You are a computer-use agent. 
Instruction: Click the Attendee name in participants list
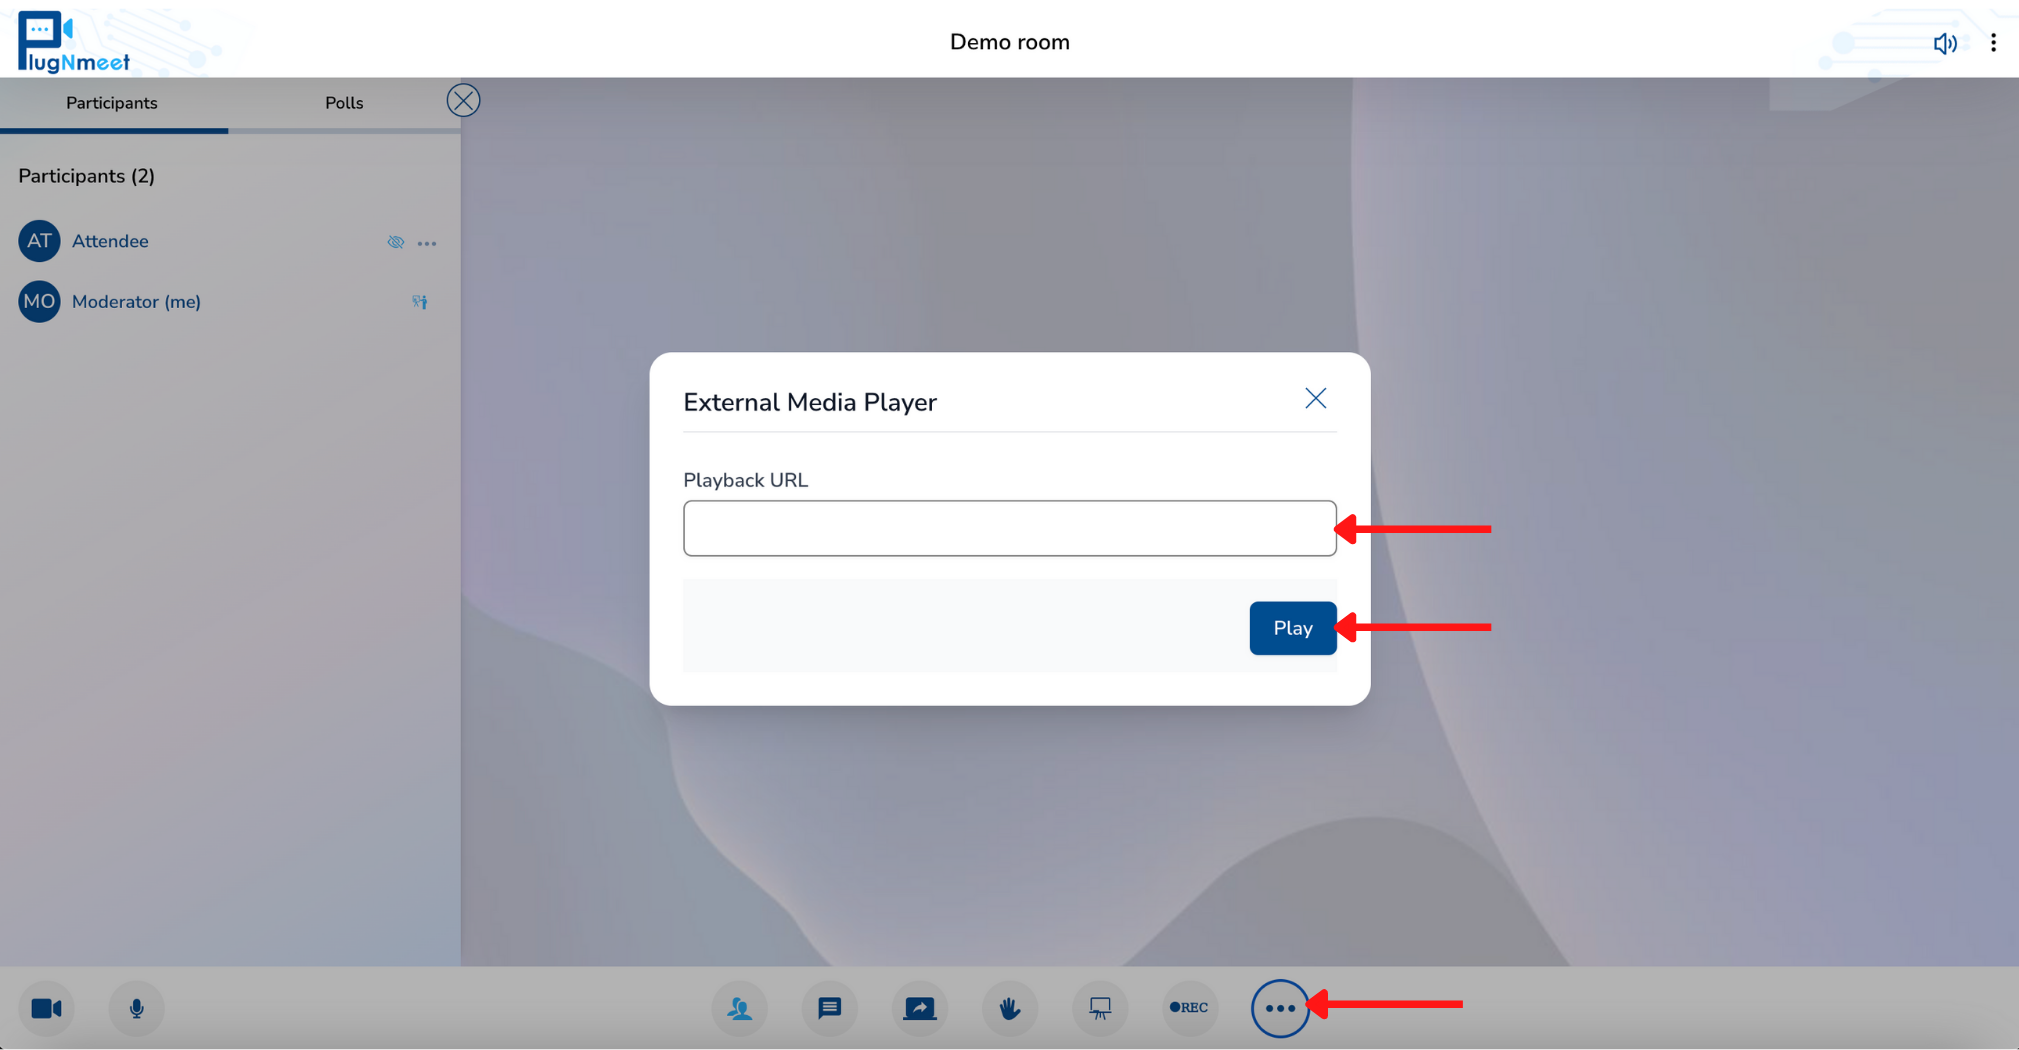[110, 241]
